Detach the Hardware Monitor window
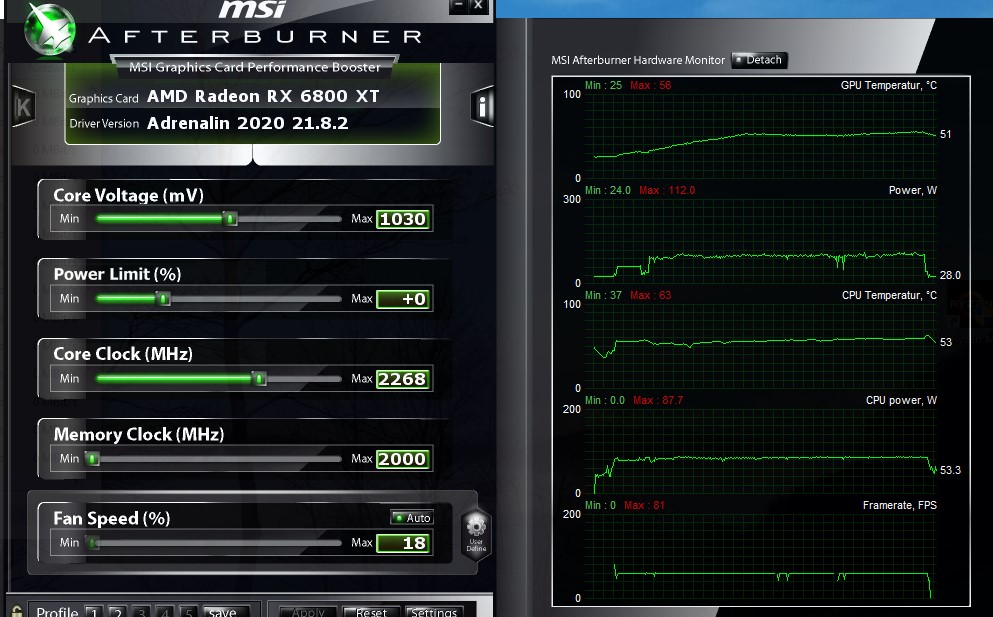 point(759,60)
